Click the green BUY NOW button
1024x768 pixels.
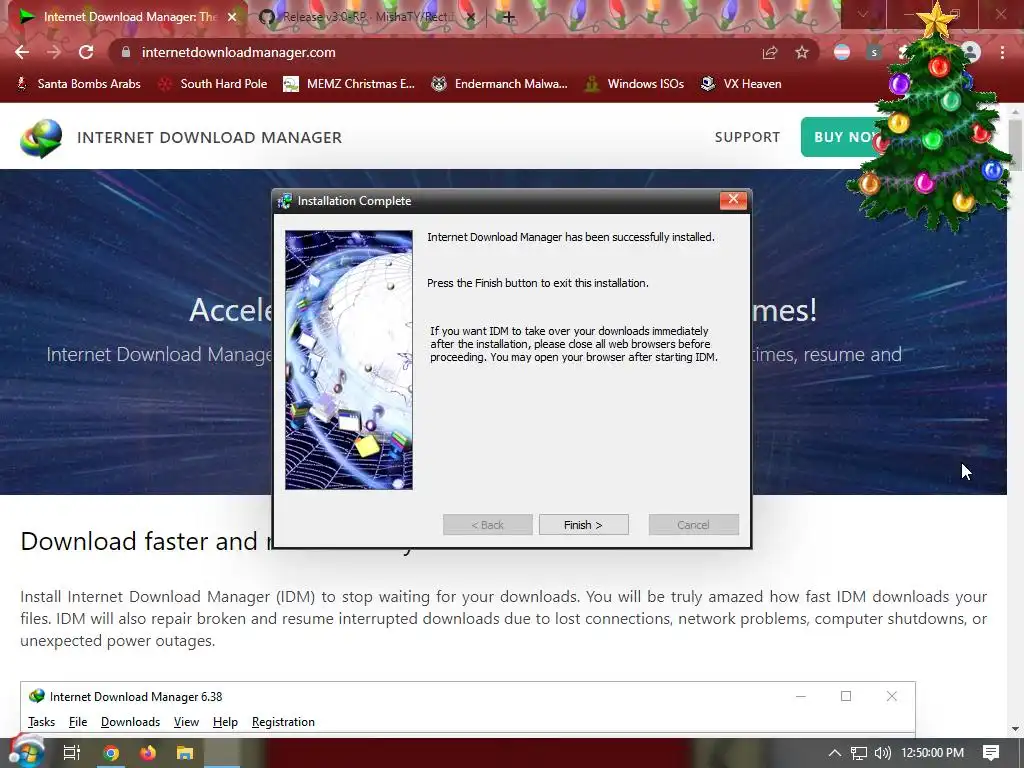tap(842, 137)
